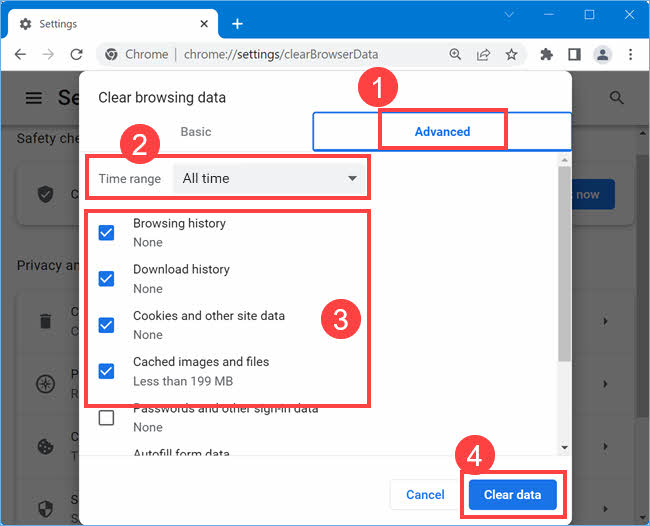This screenshot has height=526, width=650.
Task: Reload the page with the refresh icon
Action: click(x=77, y=54)
